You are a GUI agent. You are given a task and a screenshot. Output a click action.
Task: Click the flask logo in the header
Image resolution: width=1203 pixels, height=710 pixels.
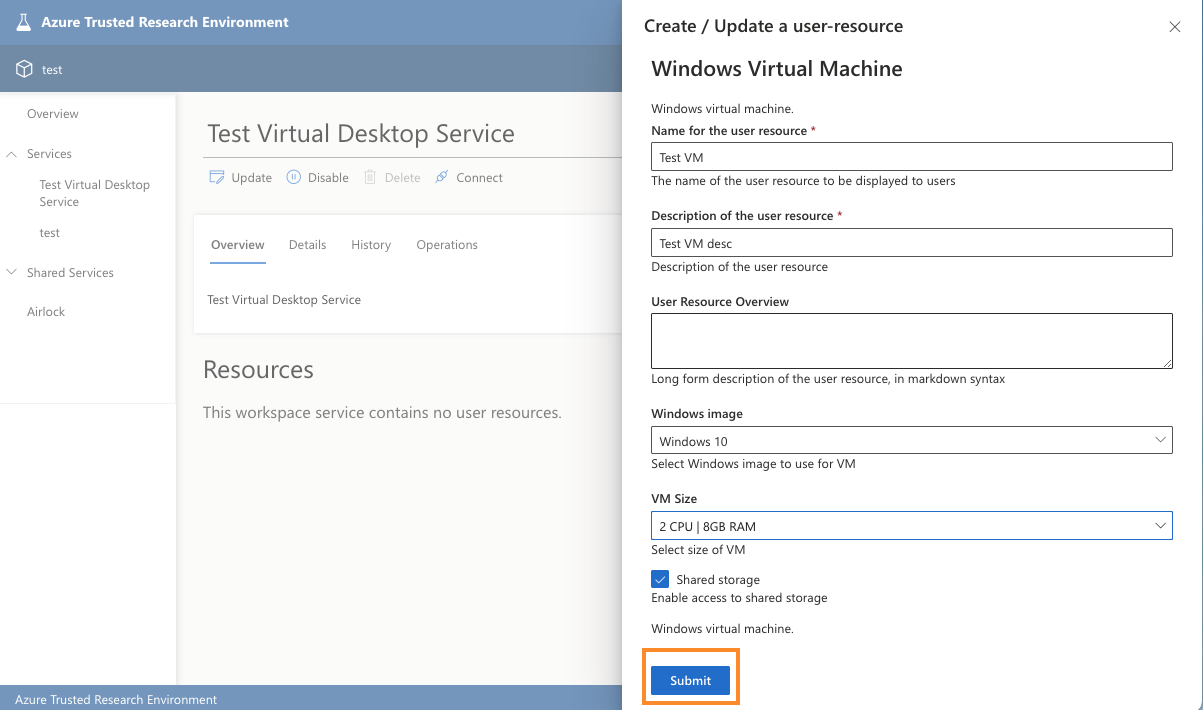coord(22,22)
